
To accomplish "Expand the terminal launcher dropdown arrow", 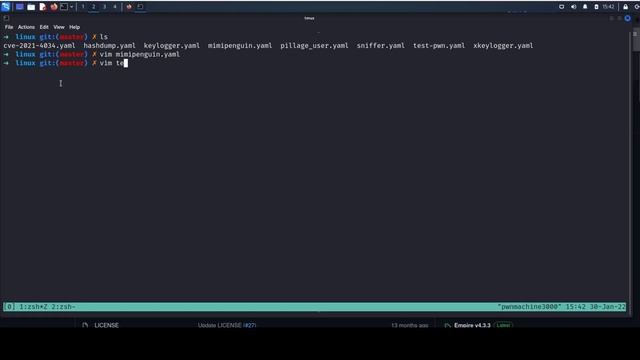I will coord(71,7).
